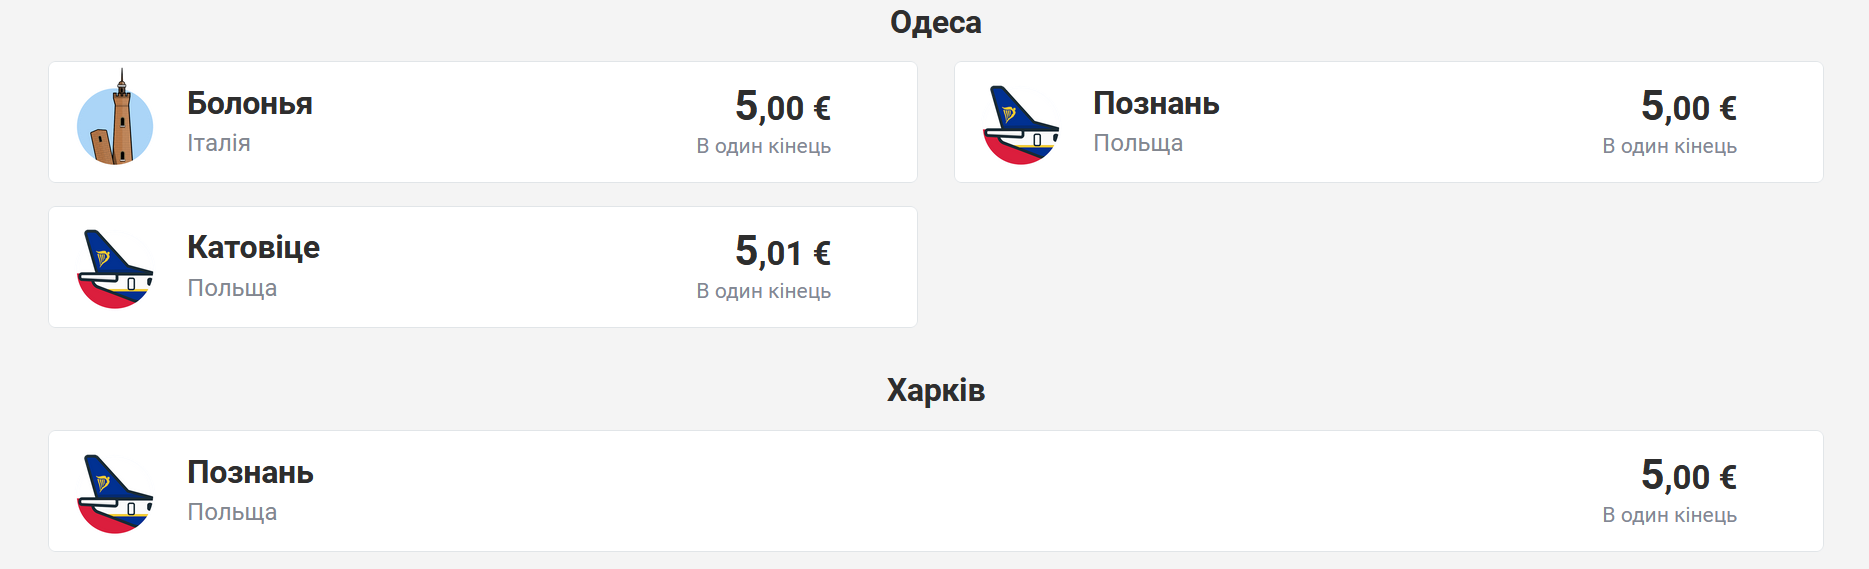Click the Італія country label
Viewport: 1869px width, 569px height.
click(219, 143)
